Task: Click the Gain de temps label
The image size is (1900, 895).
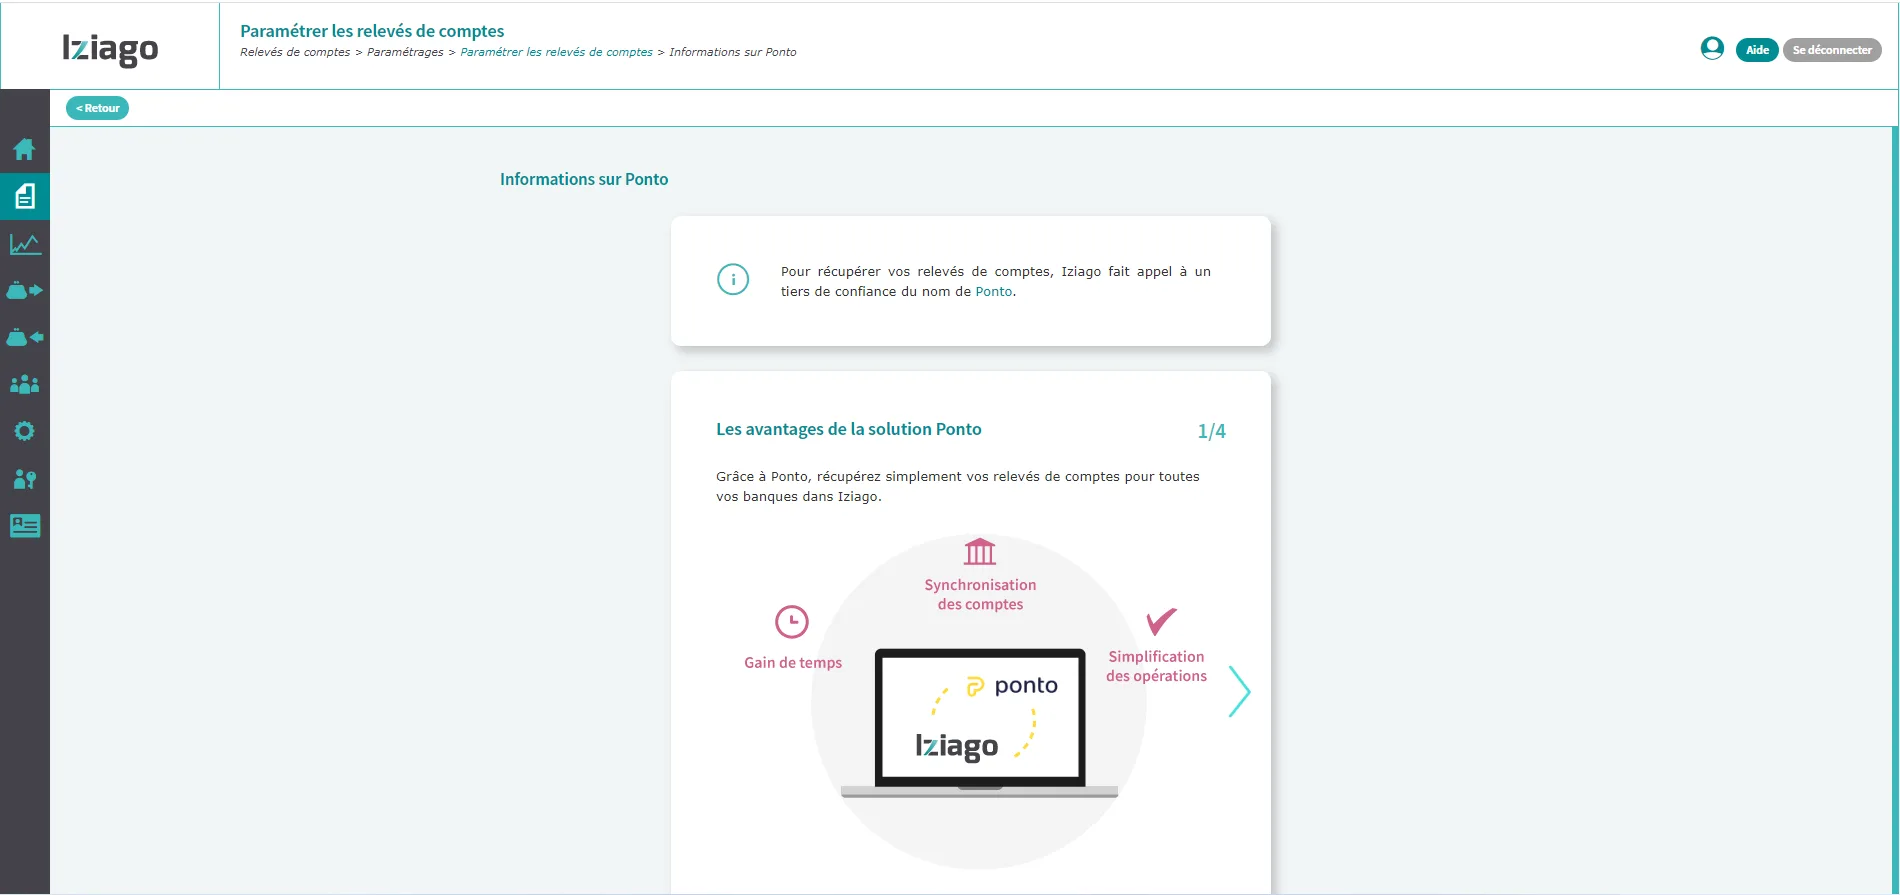Action: [x=793, y=663]
